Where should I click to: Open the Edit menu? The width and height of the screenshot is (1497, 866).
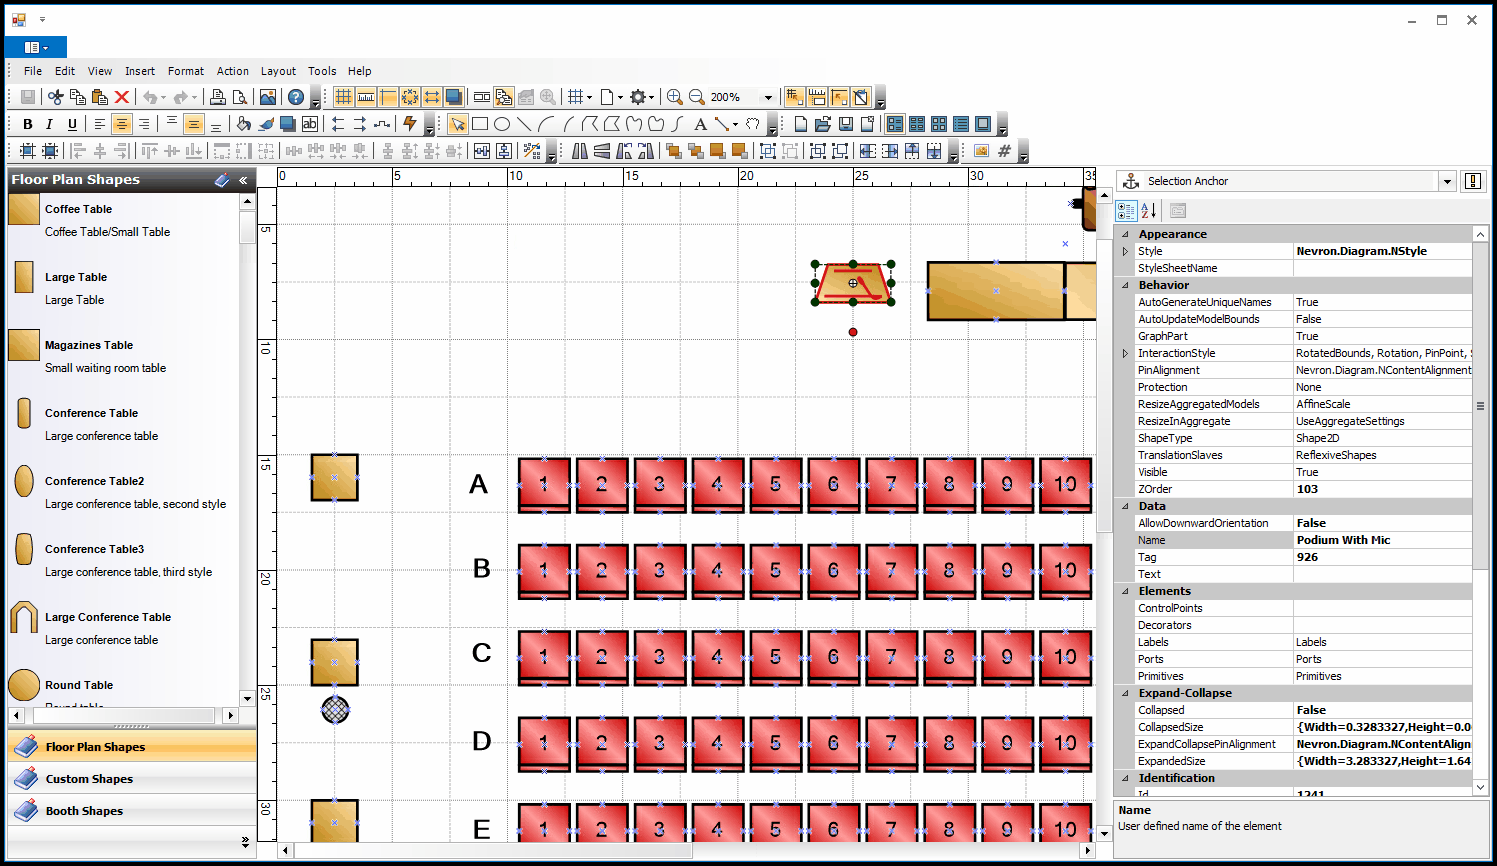[65, 71]
